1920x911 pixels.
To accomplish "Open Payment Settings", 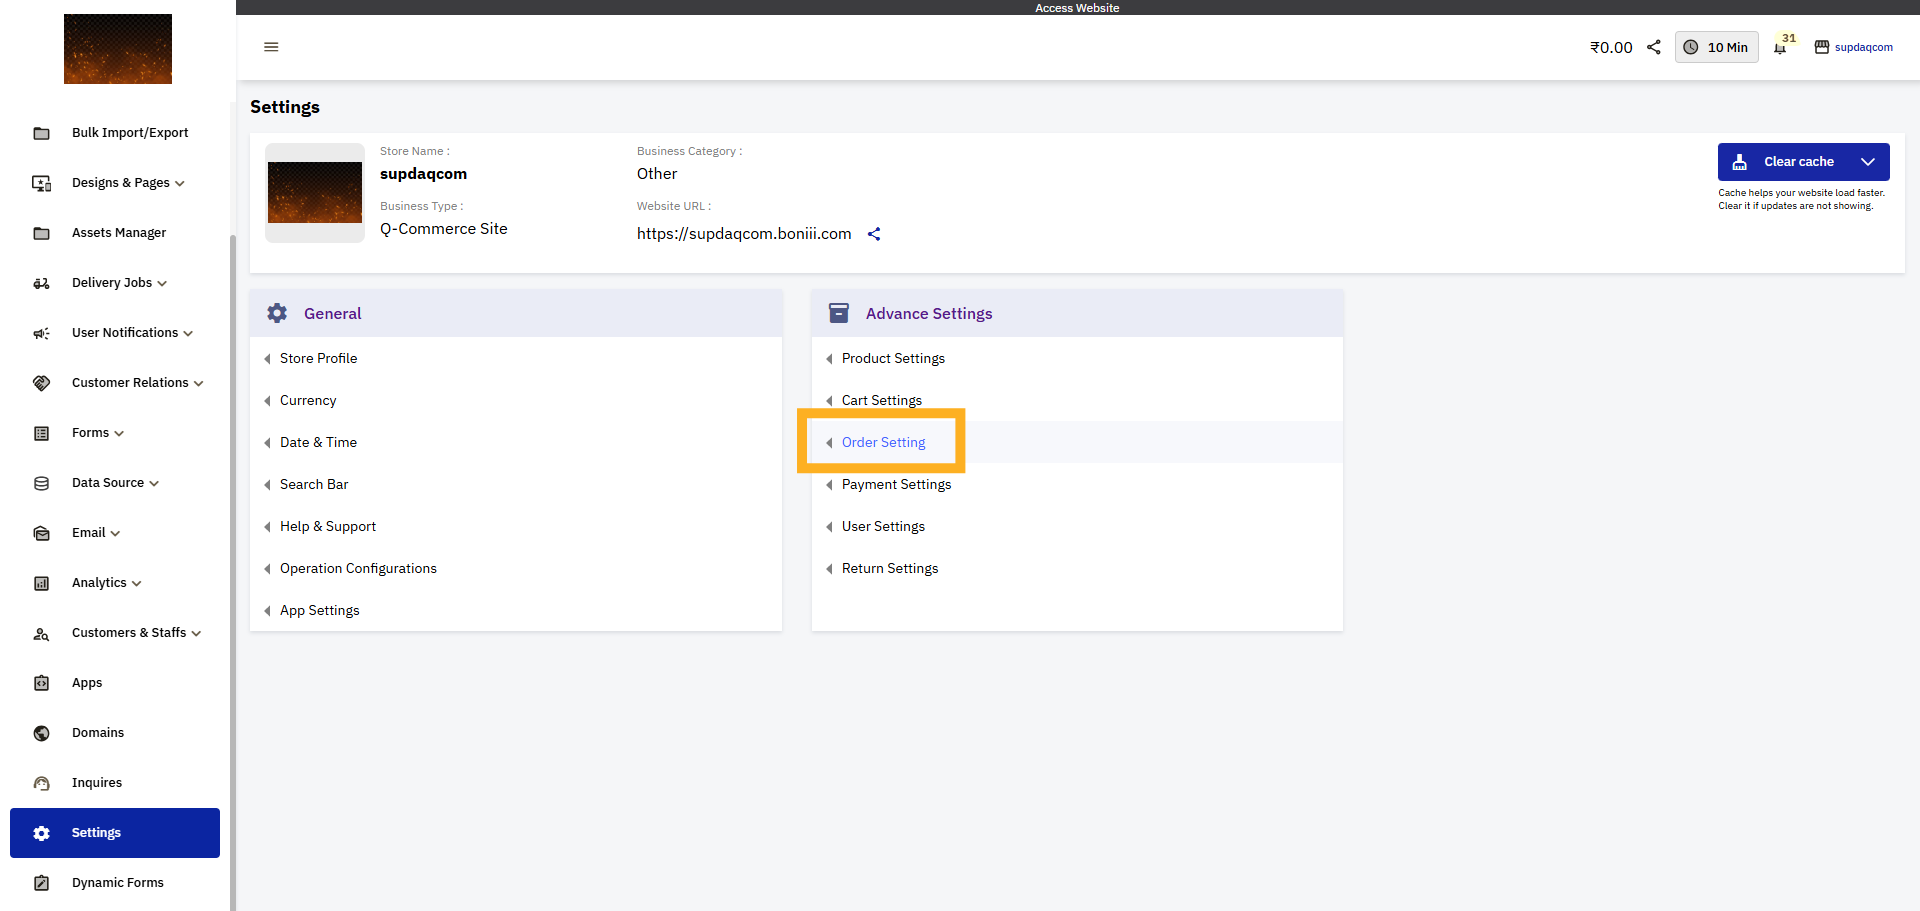I will (x=896, y=484).
